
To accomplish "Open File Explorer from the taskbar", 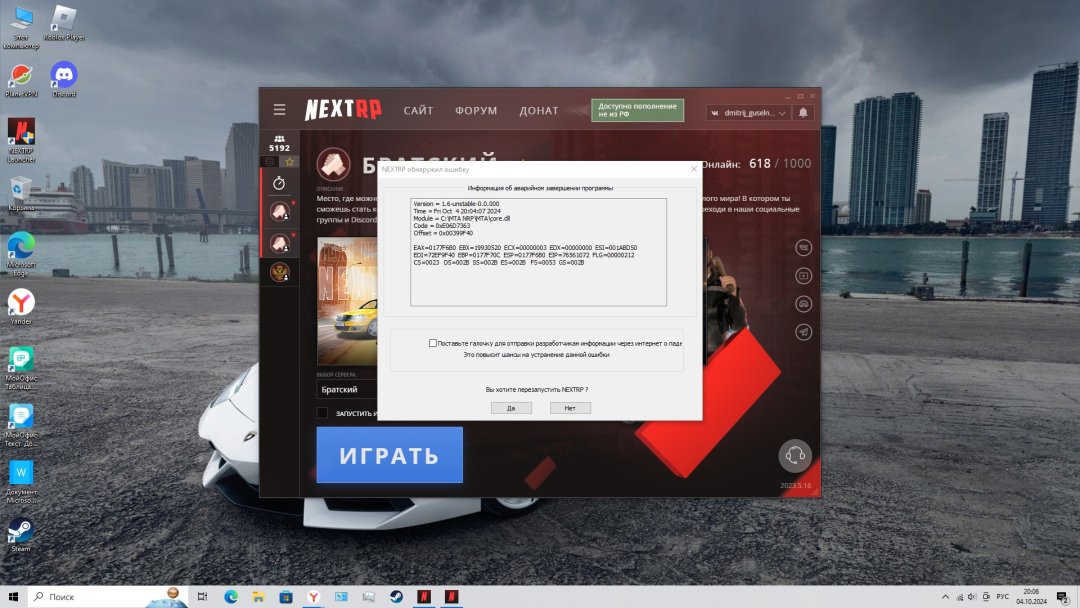I will point(258,596).
